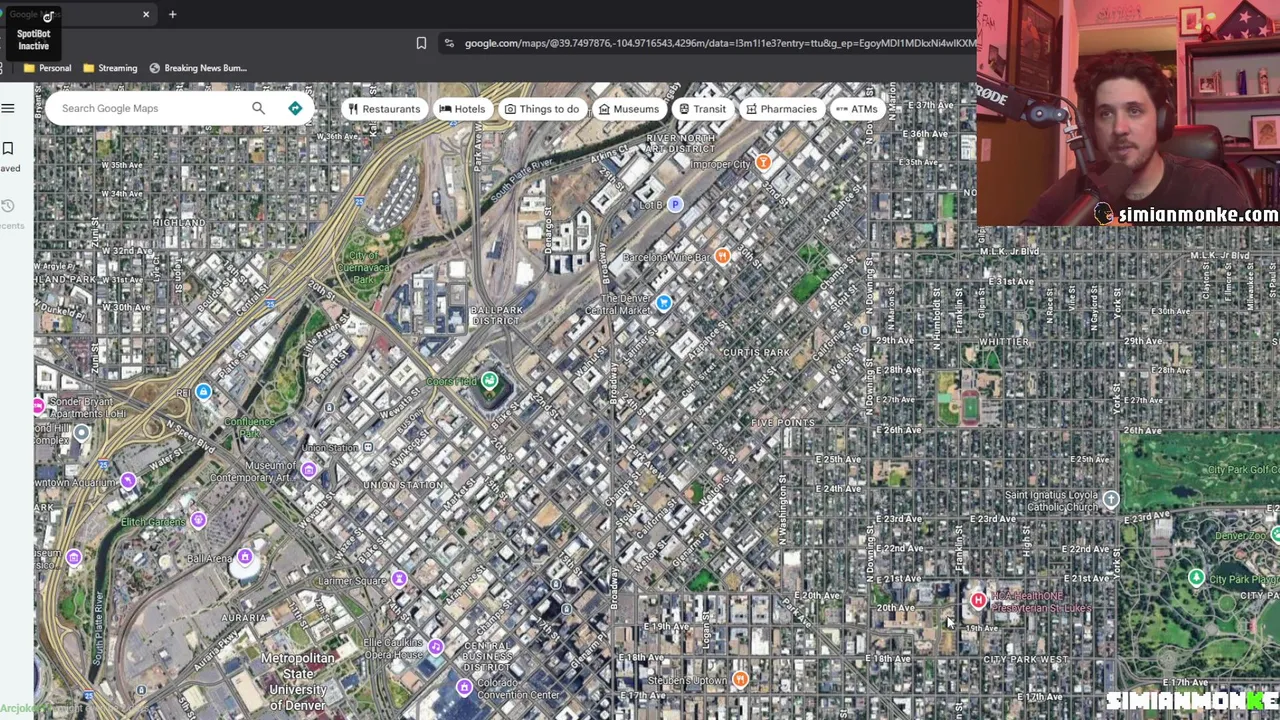Select the Museums filter chip
The height and width of the screenshot is (720, 1280).
(629, 109)
